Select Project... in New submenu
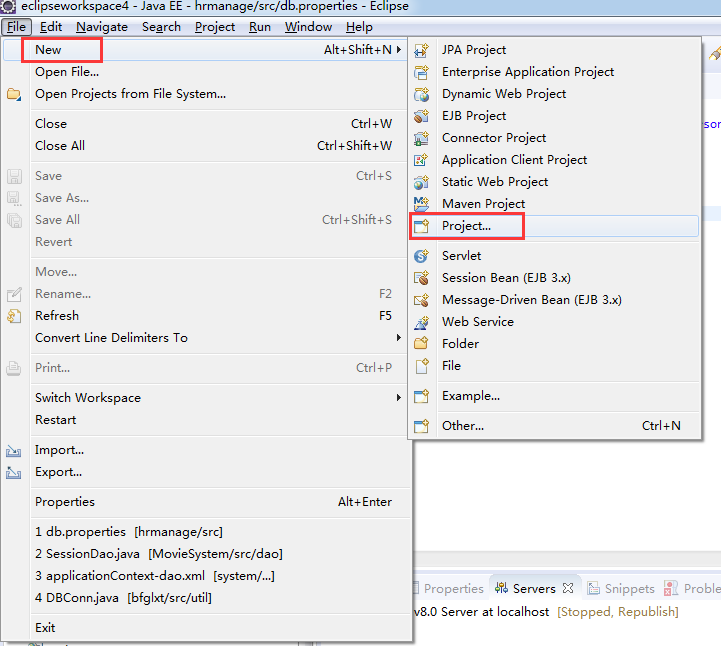Screen dimensions: 721x646 click(555, 226)
